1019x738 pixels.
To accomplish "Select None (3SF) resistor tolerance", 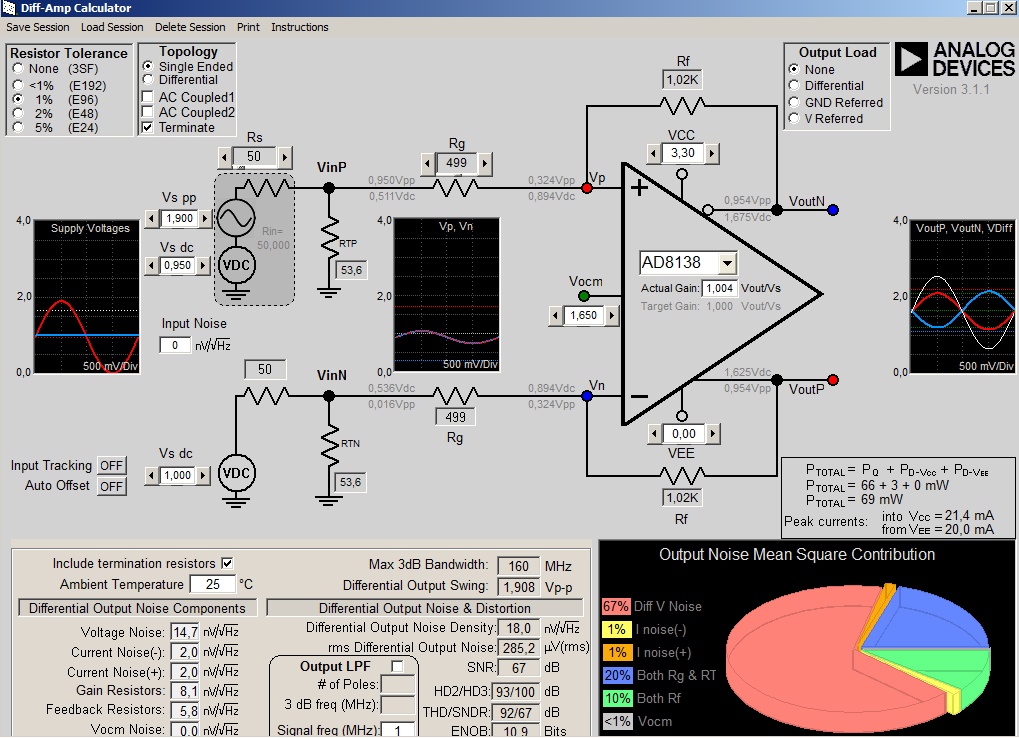I will click(18, 69).
